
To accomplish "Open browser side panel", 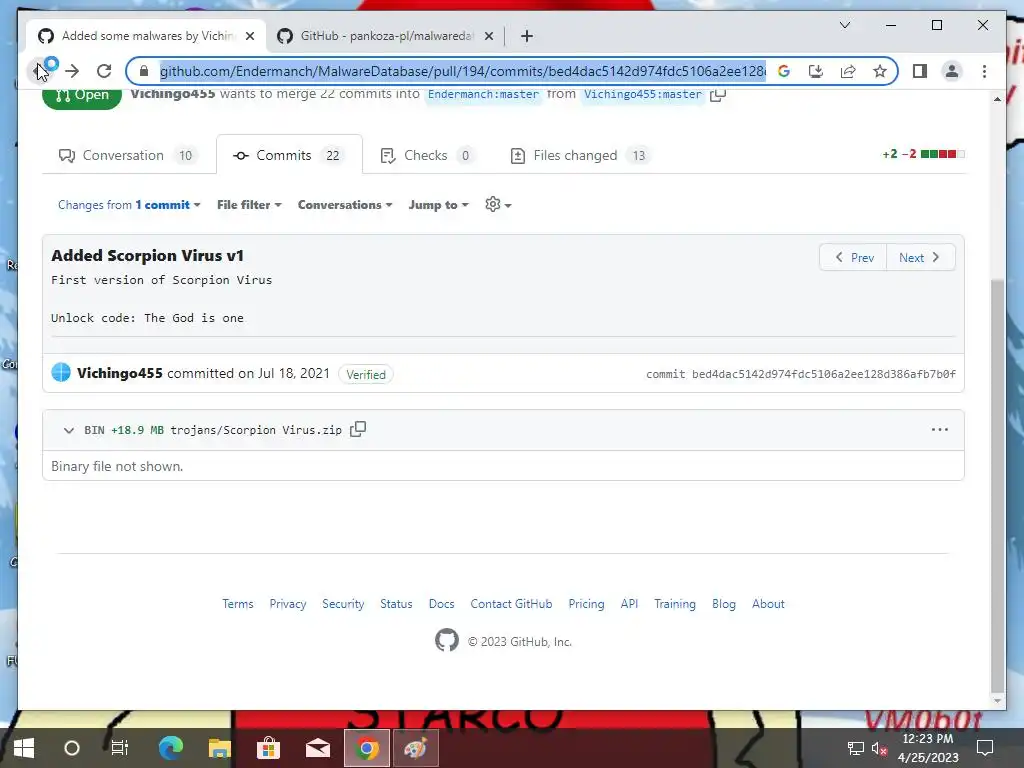I will tap(920, 71).
